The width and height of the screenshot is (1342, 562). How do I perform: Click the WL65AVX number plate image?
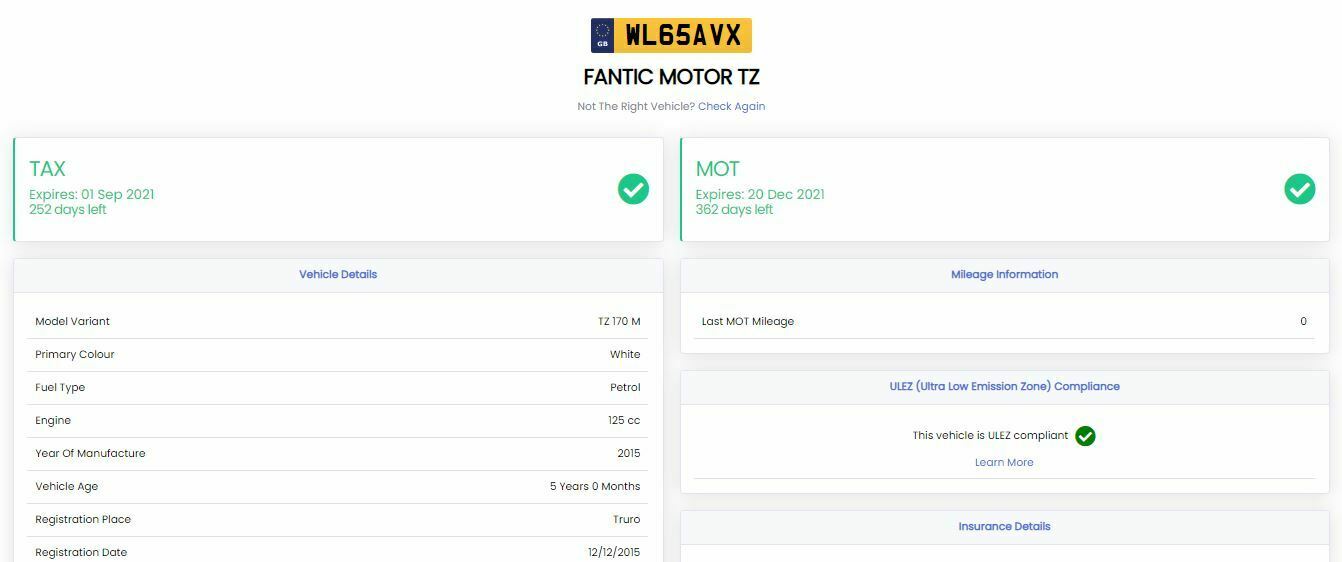click(x=671, y=35)
